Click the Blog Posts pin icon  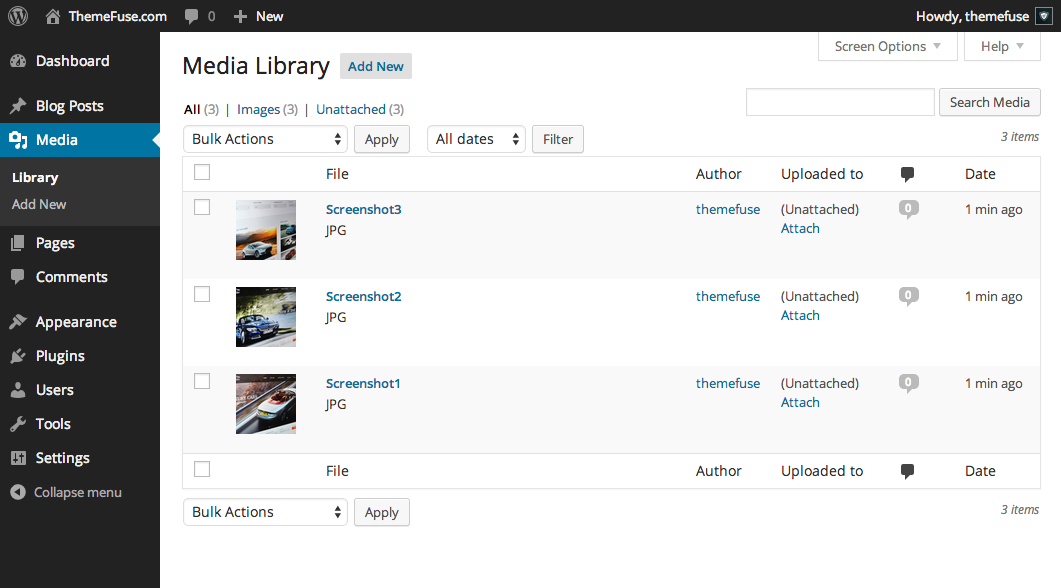18,106
